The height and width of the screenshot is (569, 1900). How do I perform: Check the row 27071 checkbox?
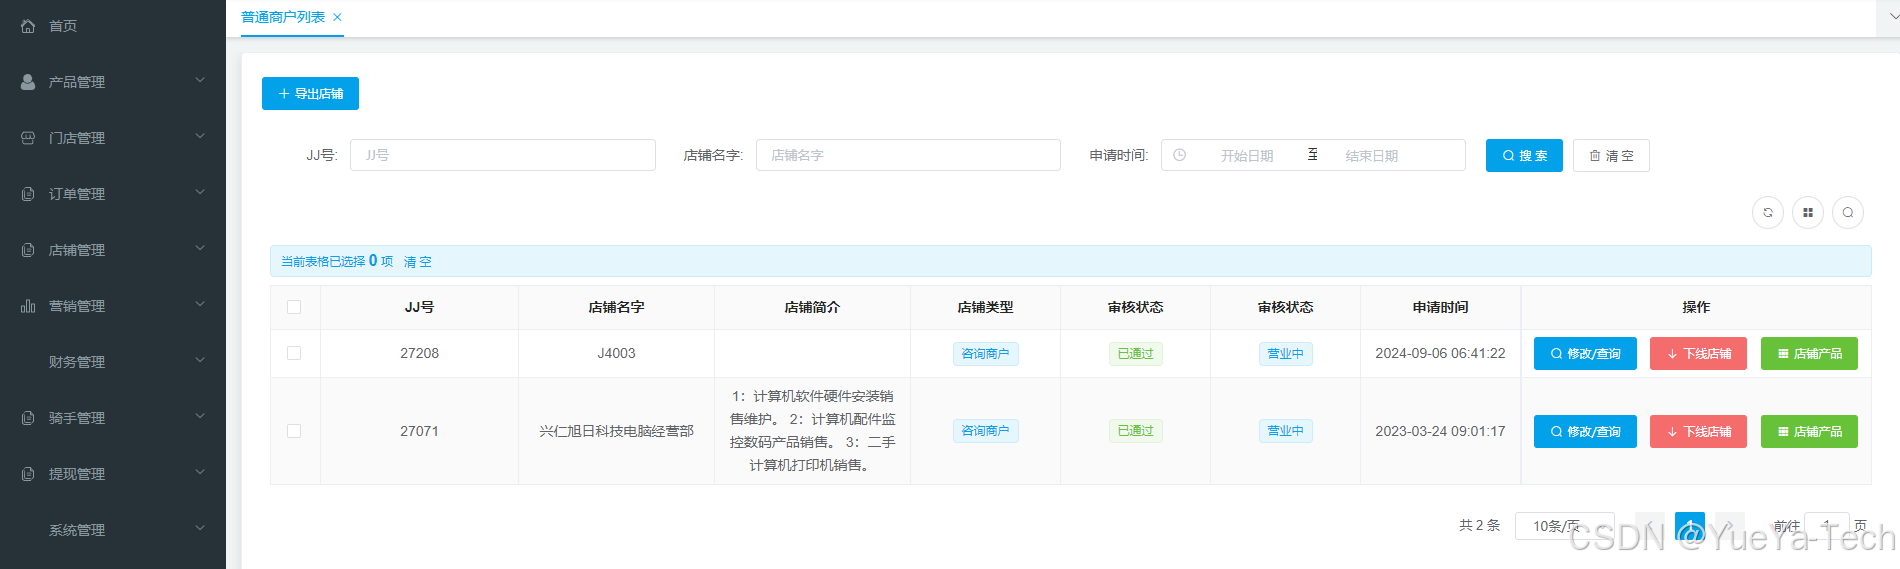pyautogui.click(x=294, y=431)
